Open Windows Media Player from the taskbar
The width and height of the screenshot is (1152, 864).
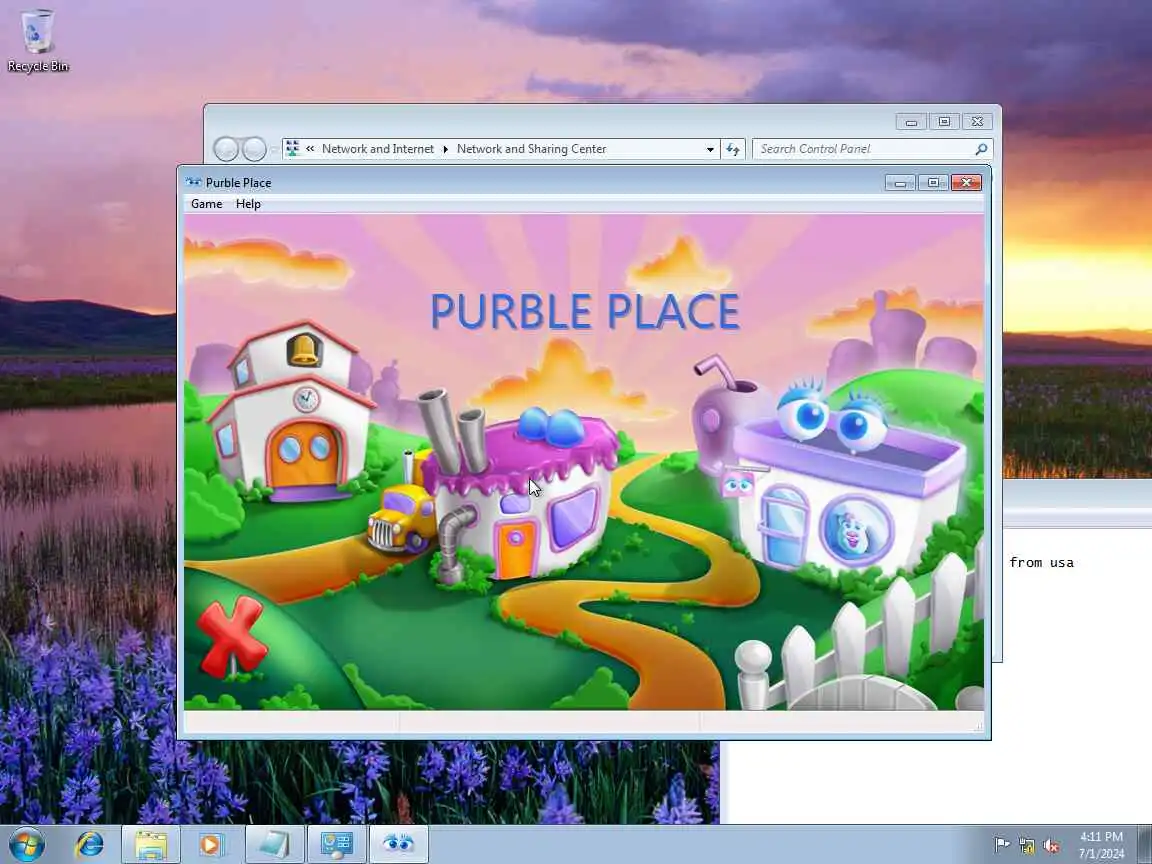[x=210, y=845]
